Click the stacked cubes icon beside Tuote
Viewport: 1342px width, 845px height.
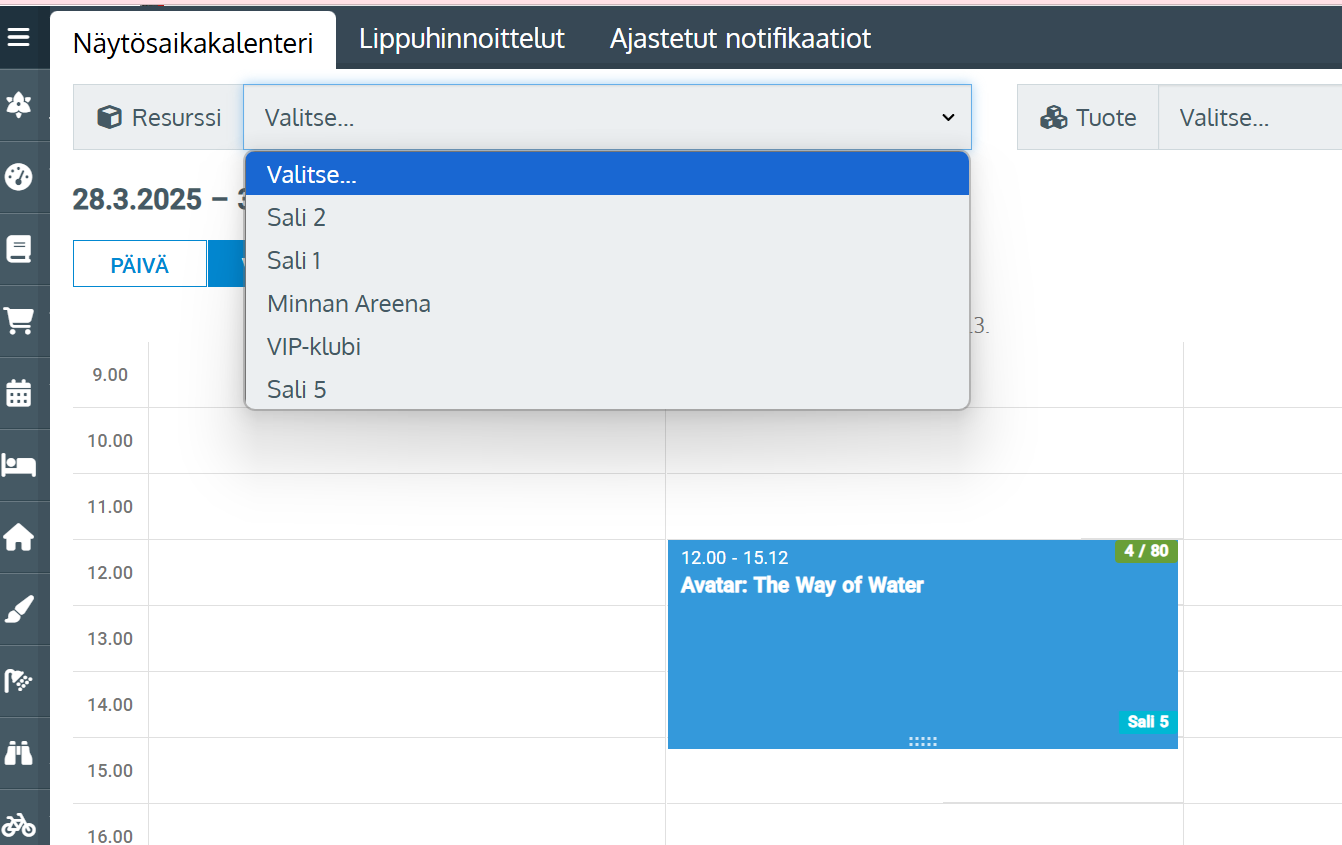(1054, 118)
